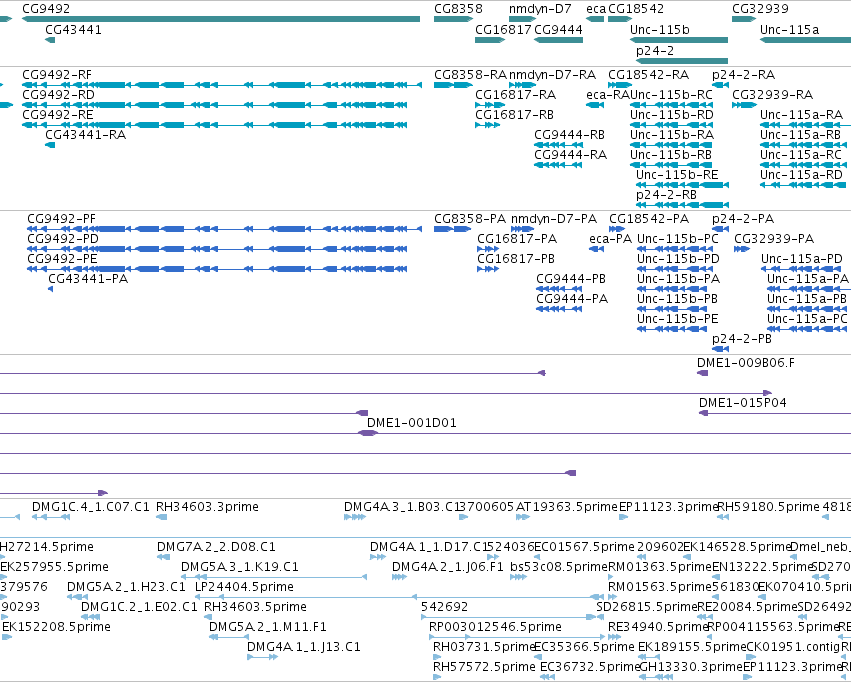Select EST DMG4A.1_1.J13.C1
851x682 pixels.
click(x=303, y=647)
